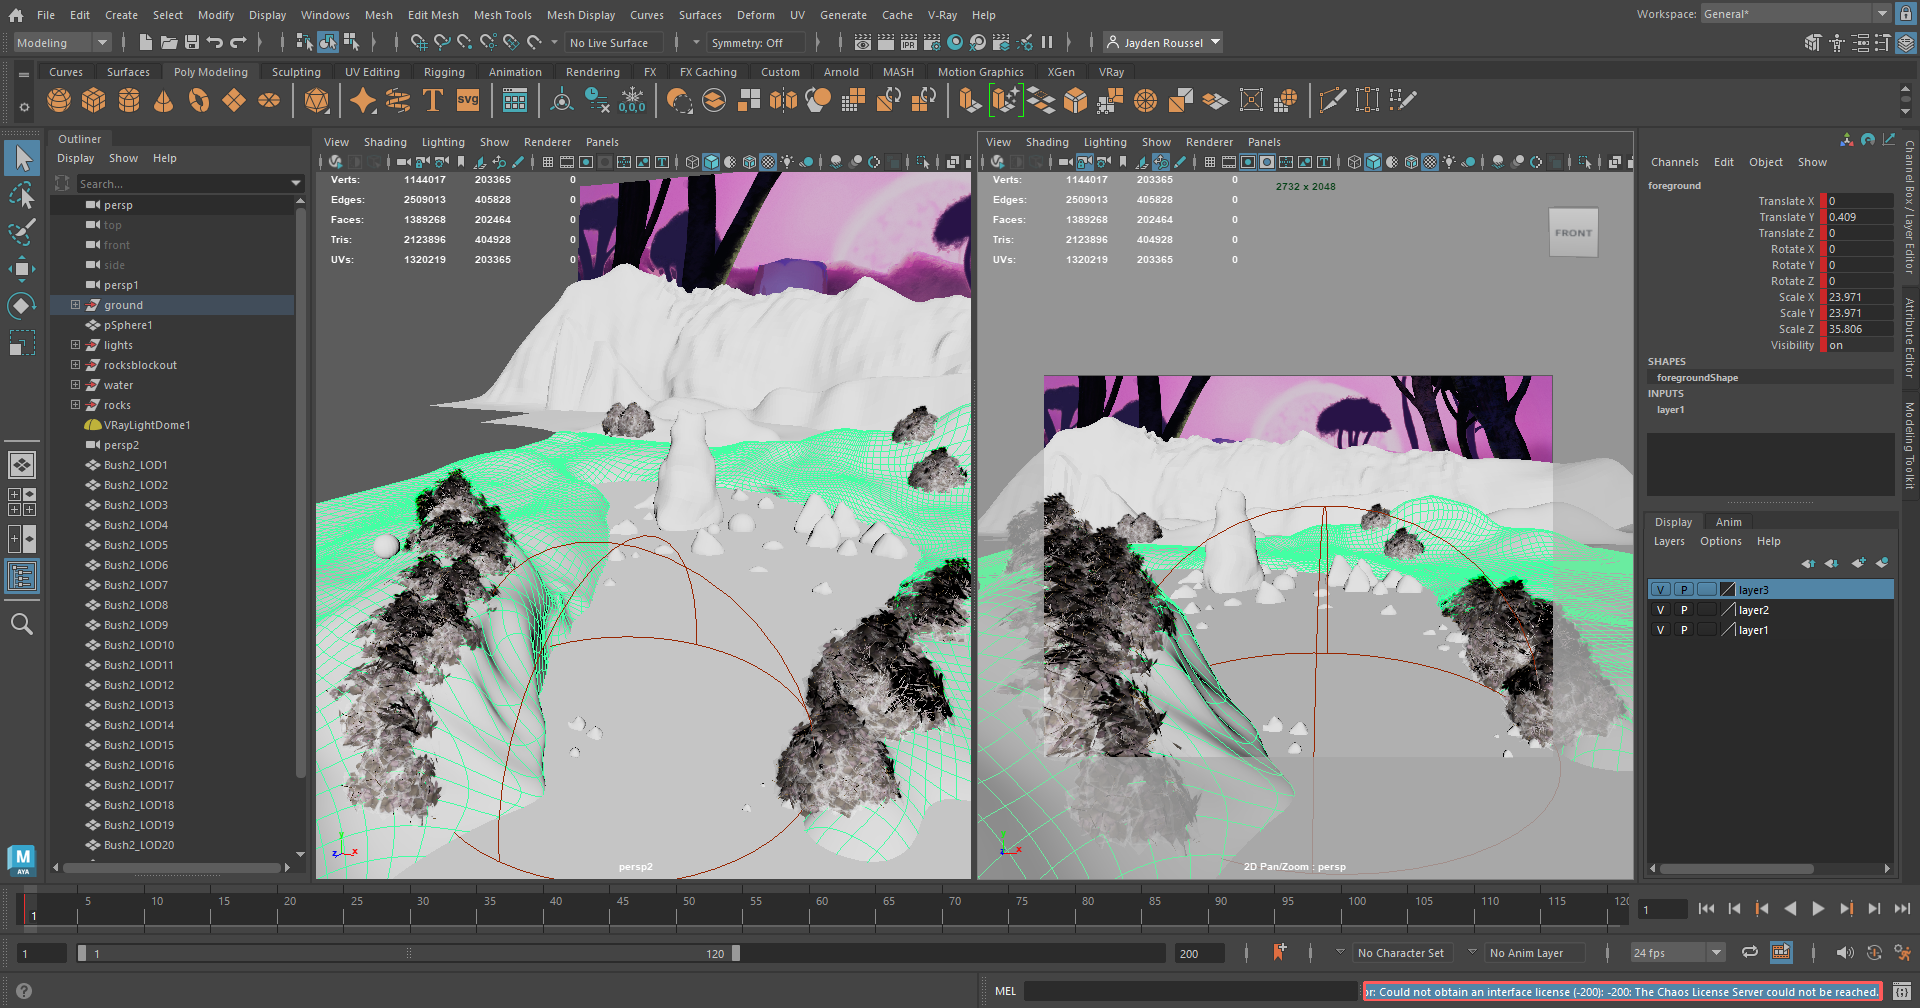Screen dimensions: 1920x1008
Task: Toggle playback P of layer3
Action: pos(1684,590)
